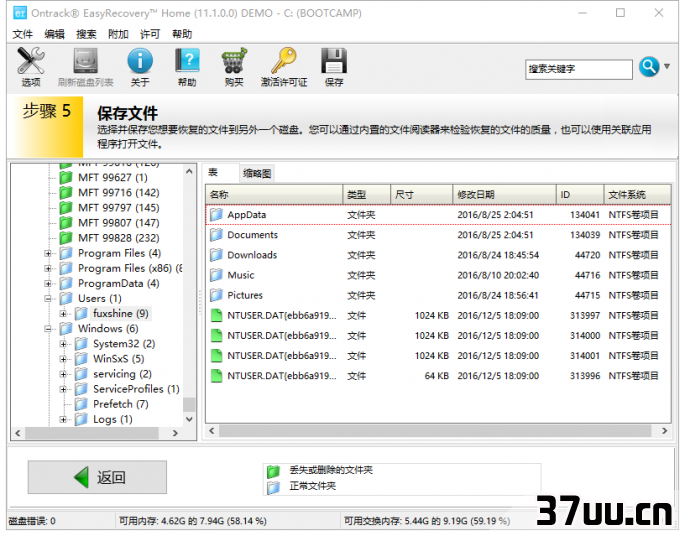Click file list horizontal scroll left arrow
The height and width of the screenshot is (536, 685).
click(x=212, y=431)
